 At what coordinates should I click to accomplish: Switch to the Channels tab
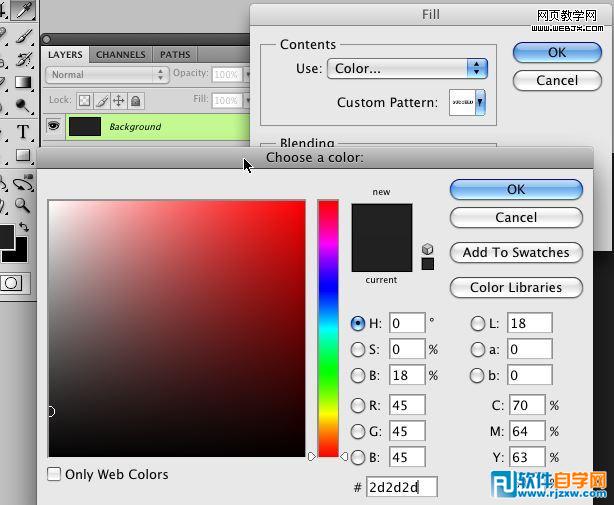(121, 54)
